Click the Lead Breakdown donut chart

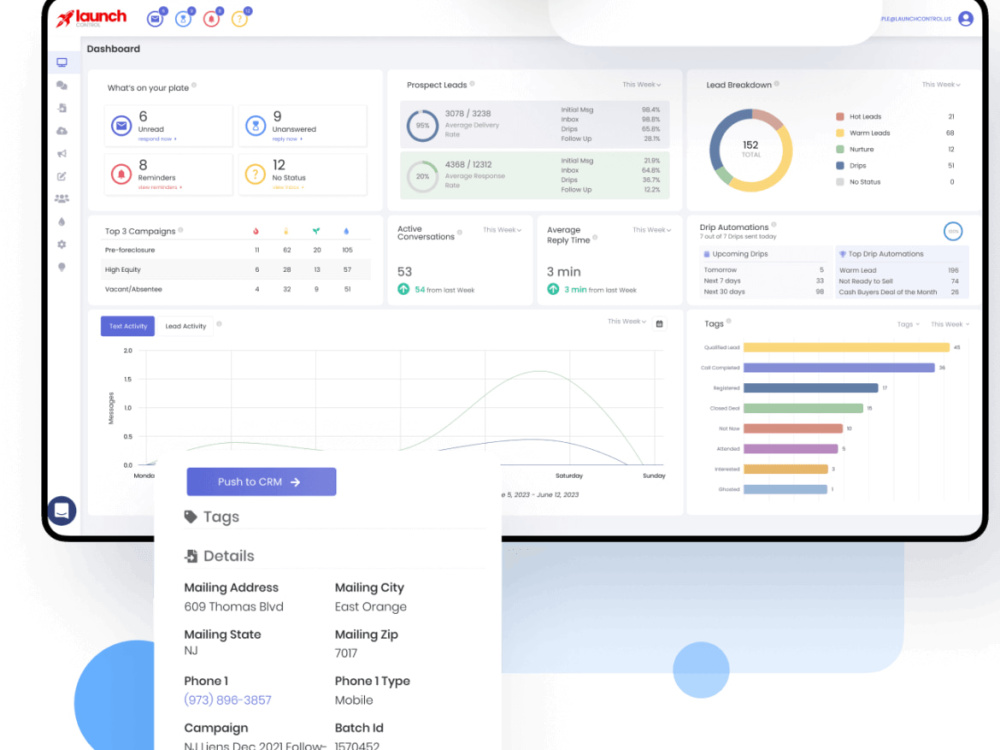click(x=751, y=150)
